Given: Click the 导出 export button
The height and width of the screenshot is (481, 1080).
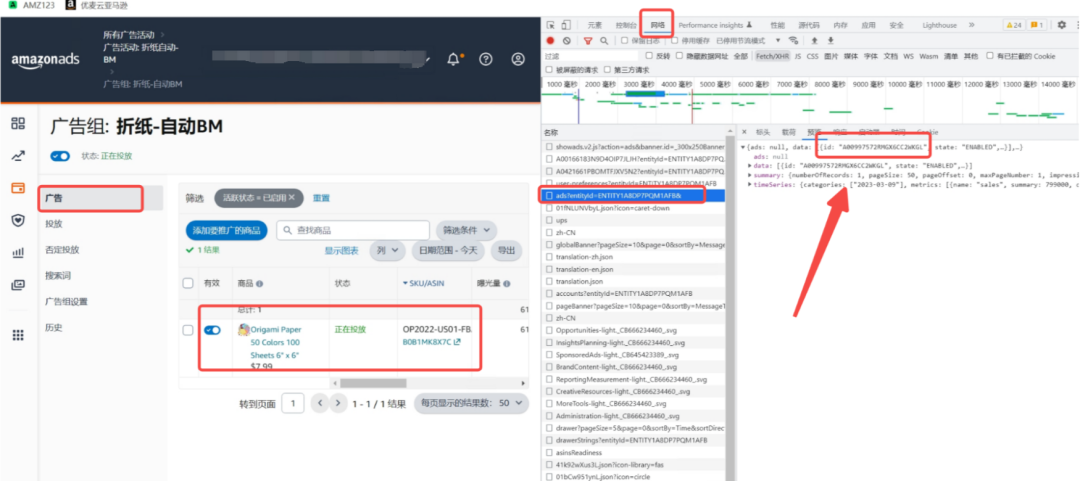Looking at the screenshot, I should pyautogui.click(x=506, y=250).
